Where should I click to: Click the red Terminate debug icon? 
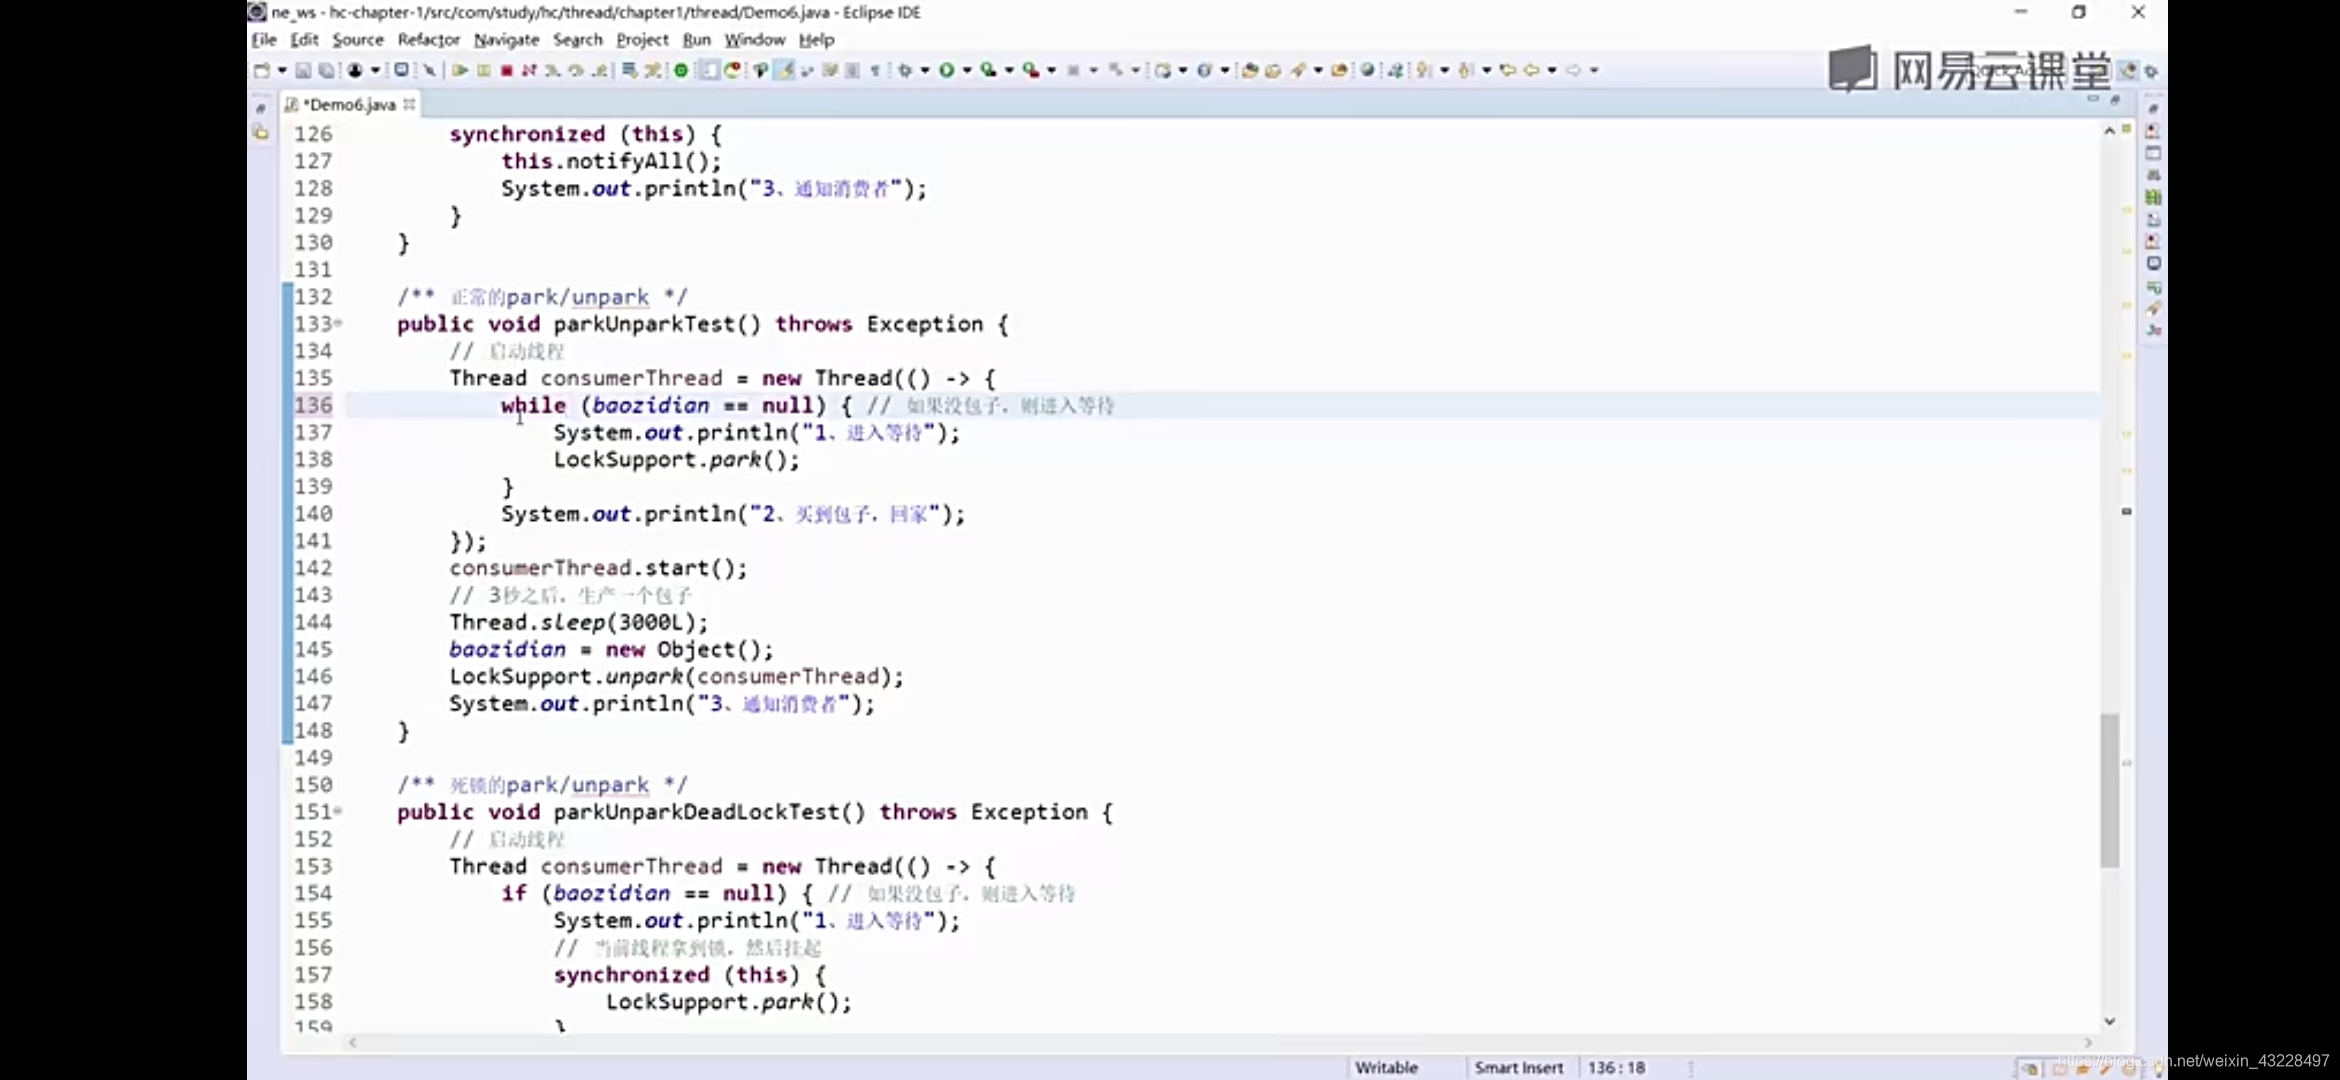(507, 70)
